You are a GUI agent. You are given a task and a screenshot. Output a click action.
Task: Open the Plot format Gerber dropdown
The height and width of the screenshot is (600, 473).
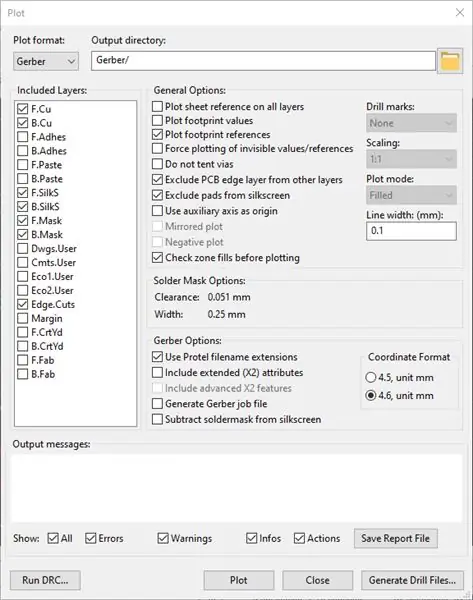(46, 61)
